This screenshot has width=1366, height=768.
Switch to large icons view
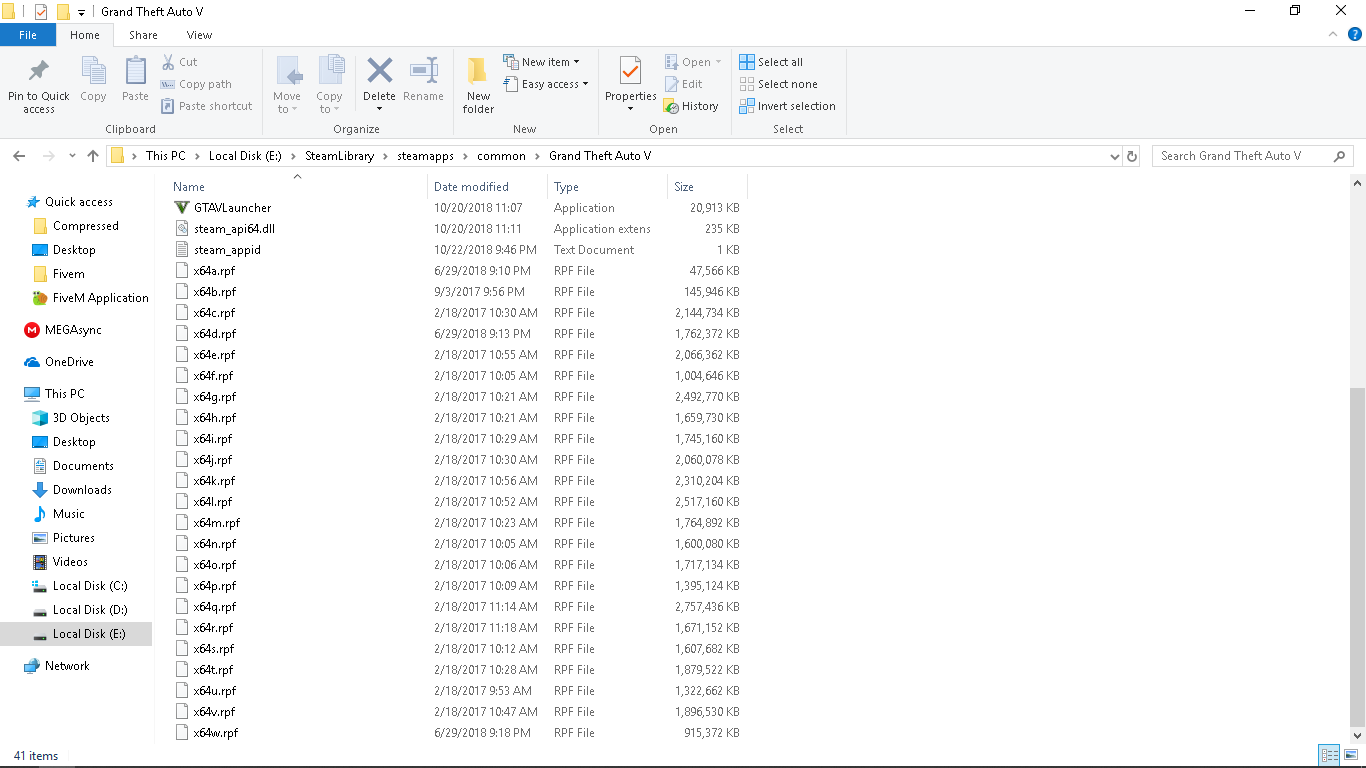[1351, 755]
